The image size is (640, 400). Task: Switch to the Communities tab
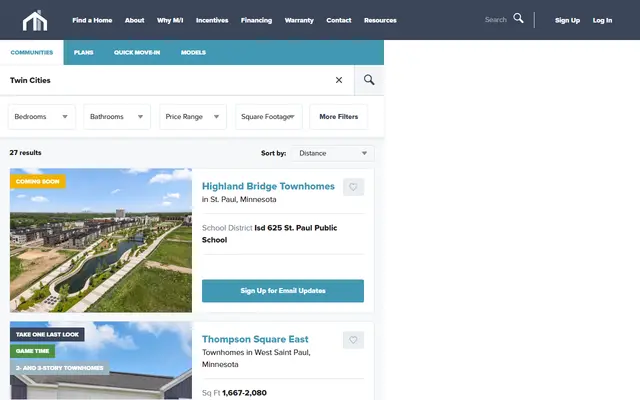[x=32, y=52]
